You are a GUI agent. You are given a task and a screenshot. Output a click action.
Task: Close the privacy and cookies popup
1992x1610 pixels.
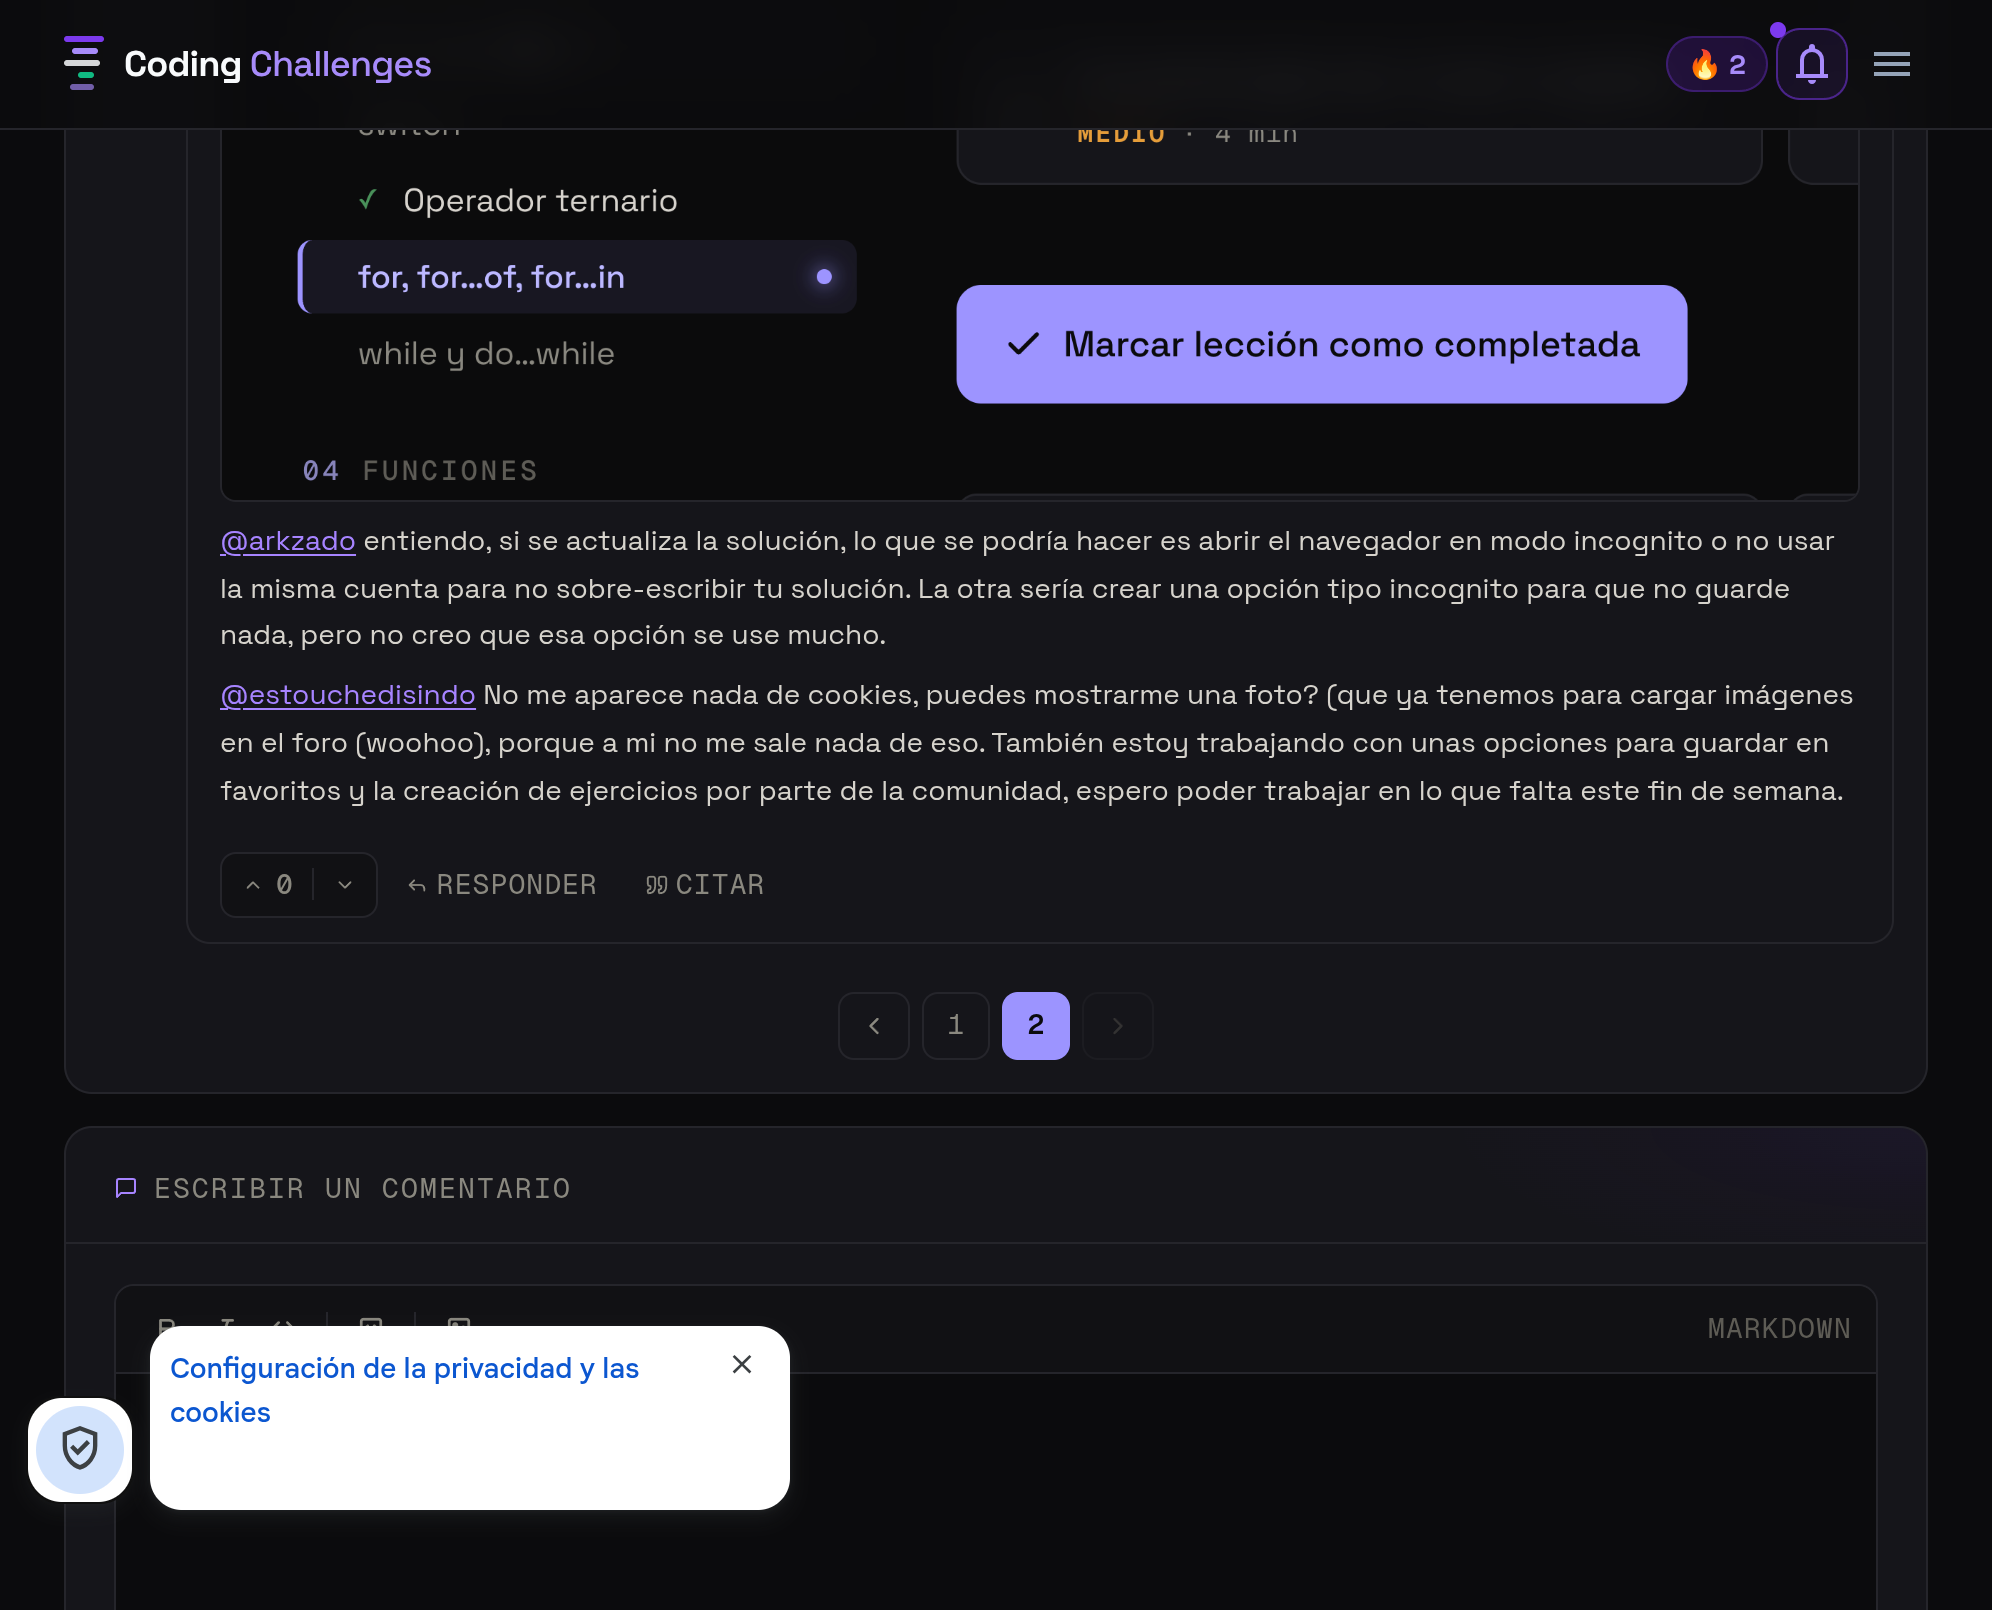point(741,1364)
